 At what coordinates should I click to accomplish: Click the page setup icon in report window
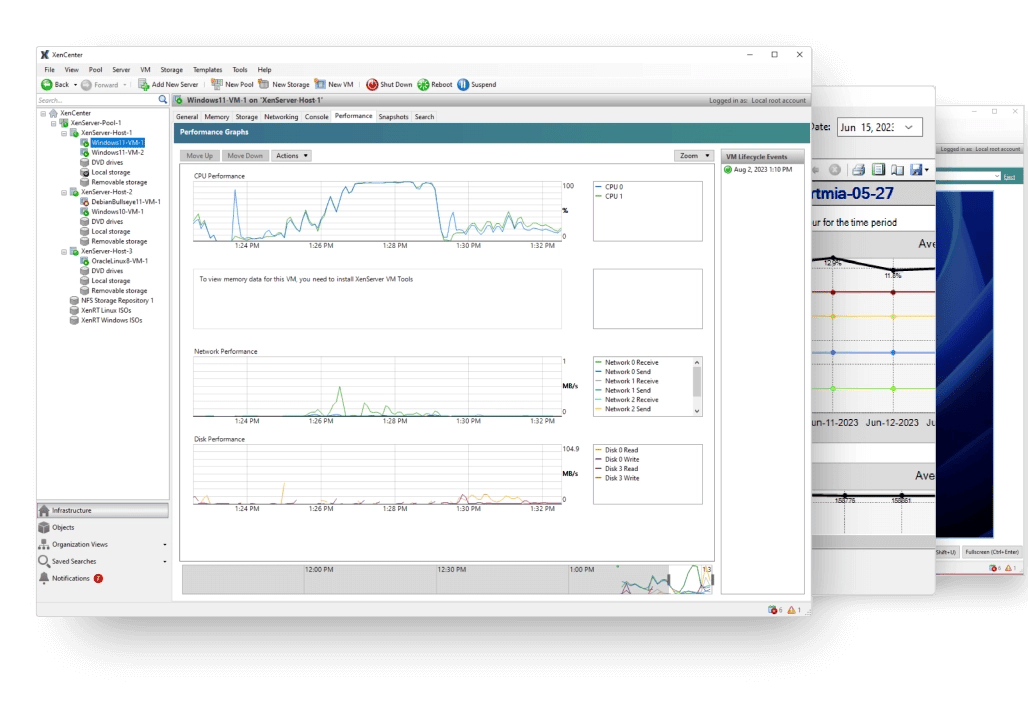[898, 170]
